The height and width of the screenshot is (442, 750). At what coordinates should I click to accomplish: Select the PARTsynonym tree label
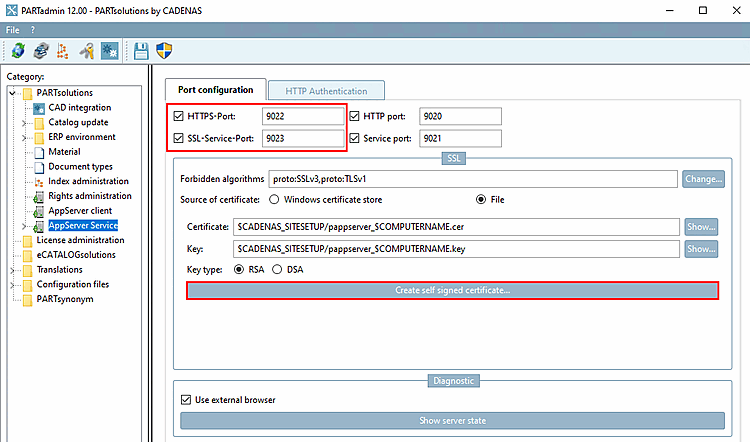(65, 299)
